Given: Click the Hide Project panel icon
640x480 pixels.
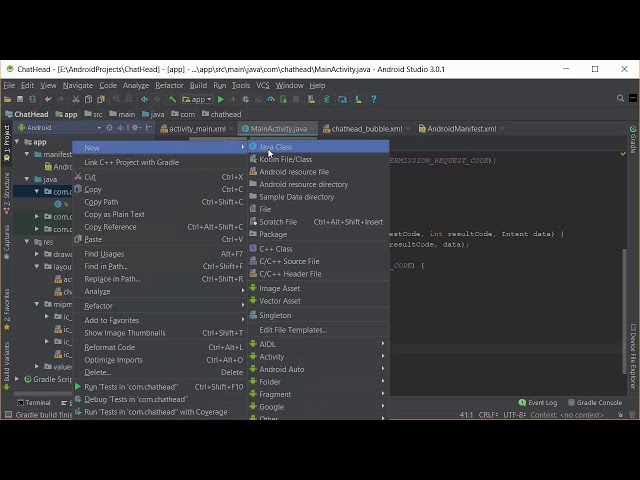Looking at the screenshot, I should 149,128.
